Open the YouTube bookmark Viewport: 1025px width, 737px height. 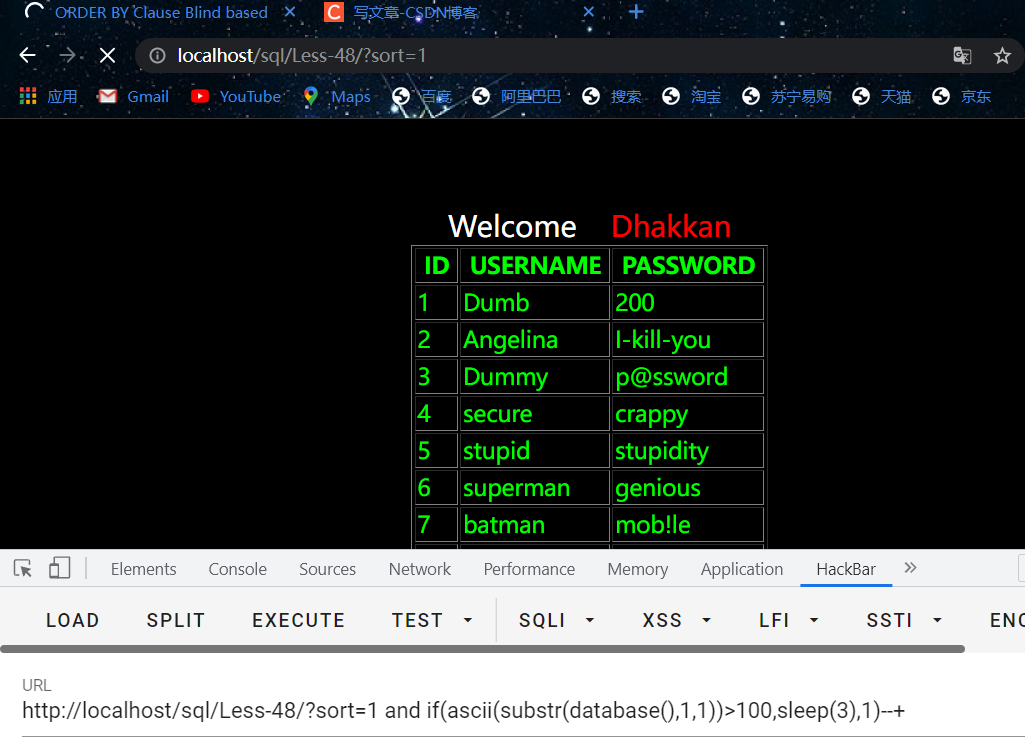[236, 97]
